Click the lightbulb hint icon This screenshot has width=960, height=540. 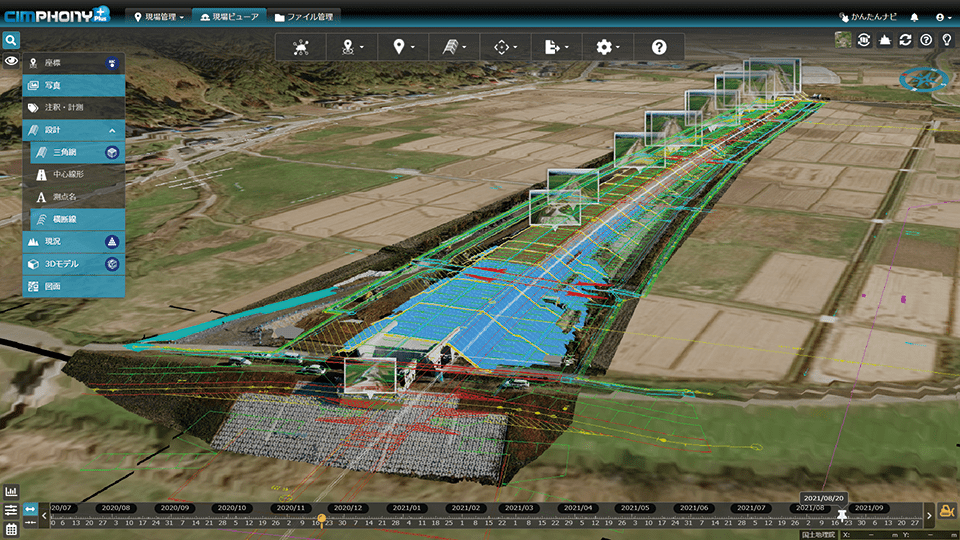pos(946,40)
